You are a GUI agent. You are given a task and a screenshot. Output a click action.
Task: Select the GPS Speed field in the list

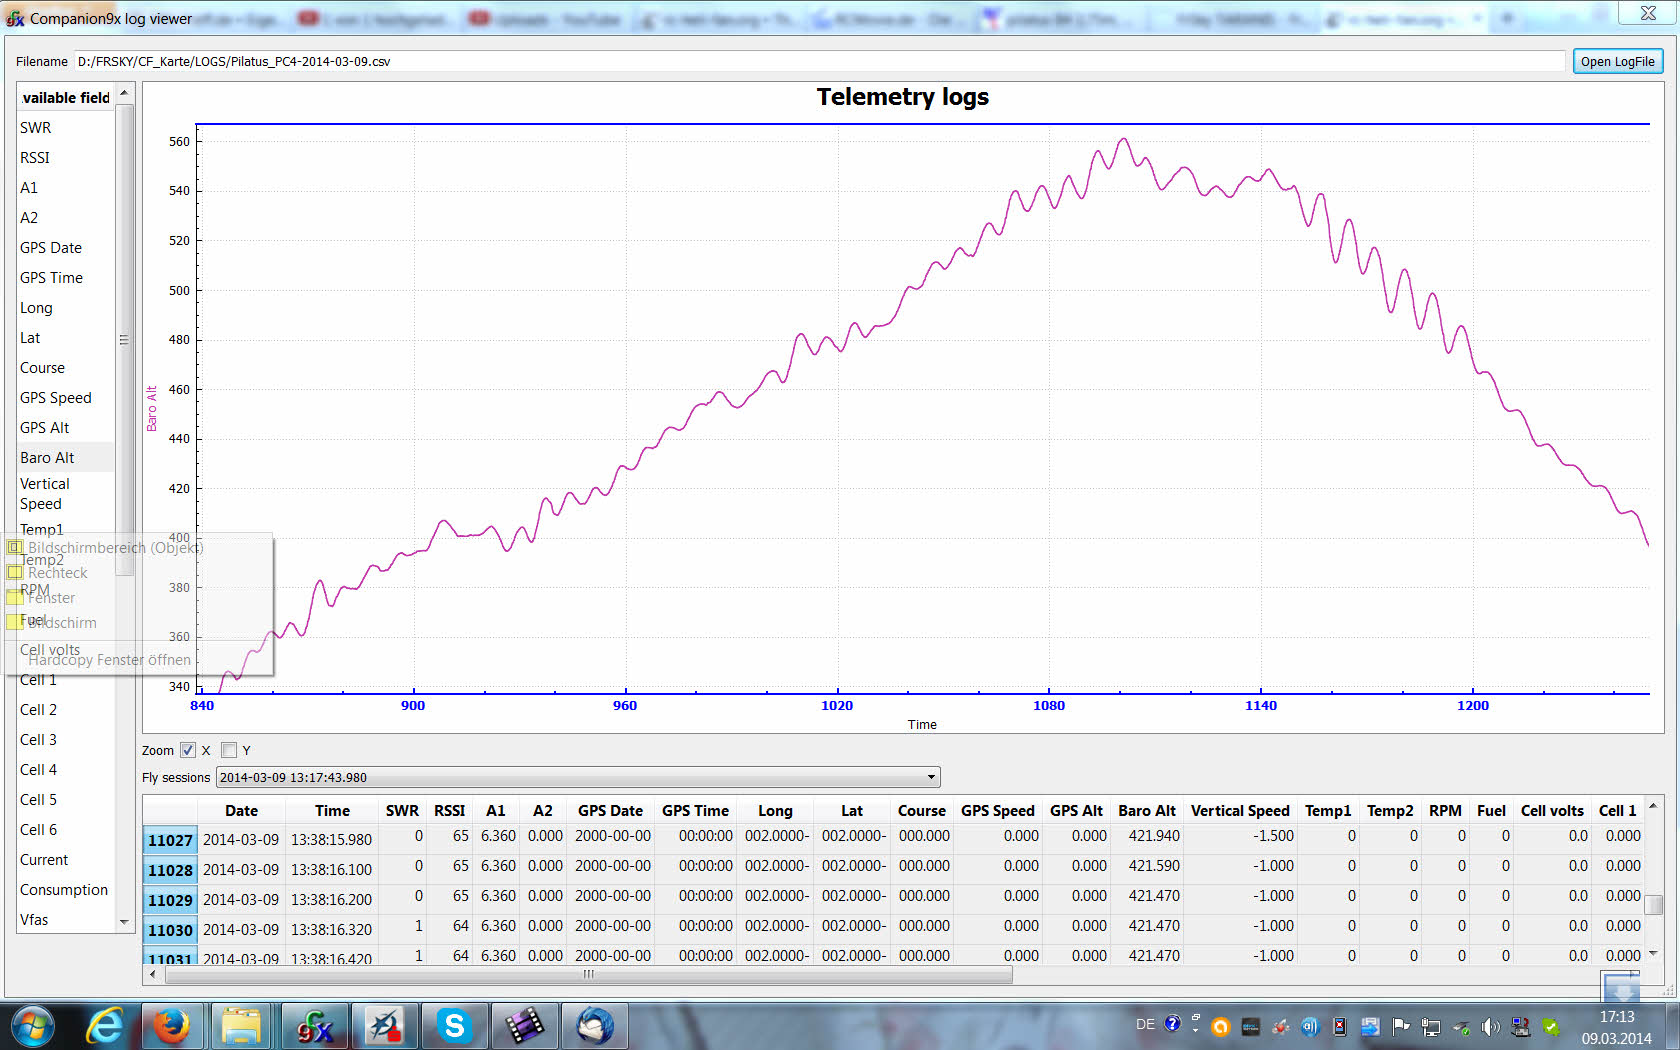coord(65,398)
